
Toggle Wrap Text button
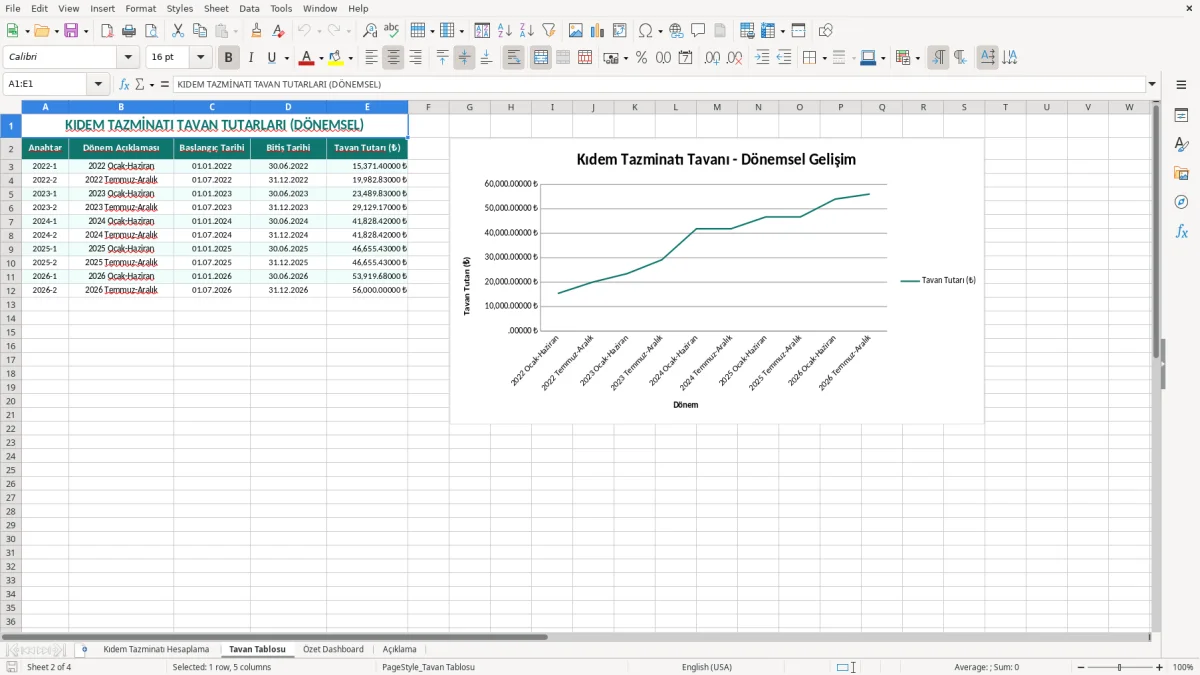click(513, 58)
